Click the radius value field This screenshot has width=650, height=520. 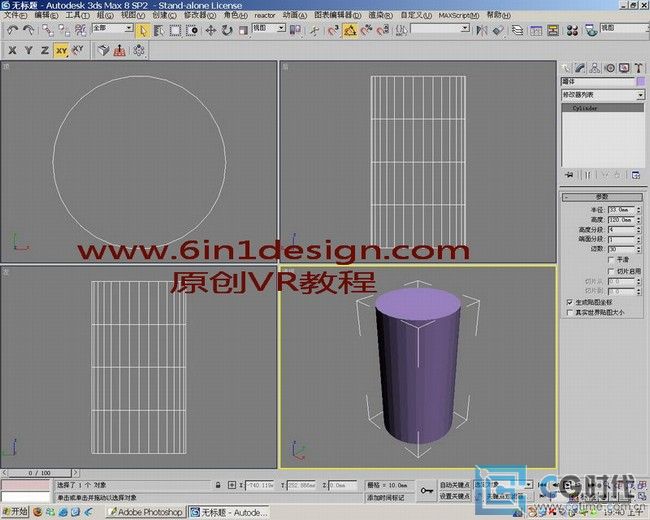tap(621, 209)
